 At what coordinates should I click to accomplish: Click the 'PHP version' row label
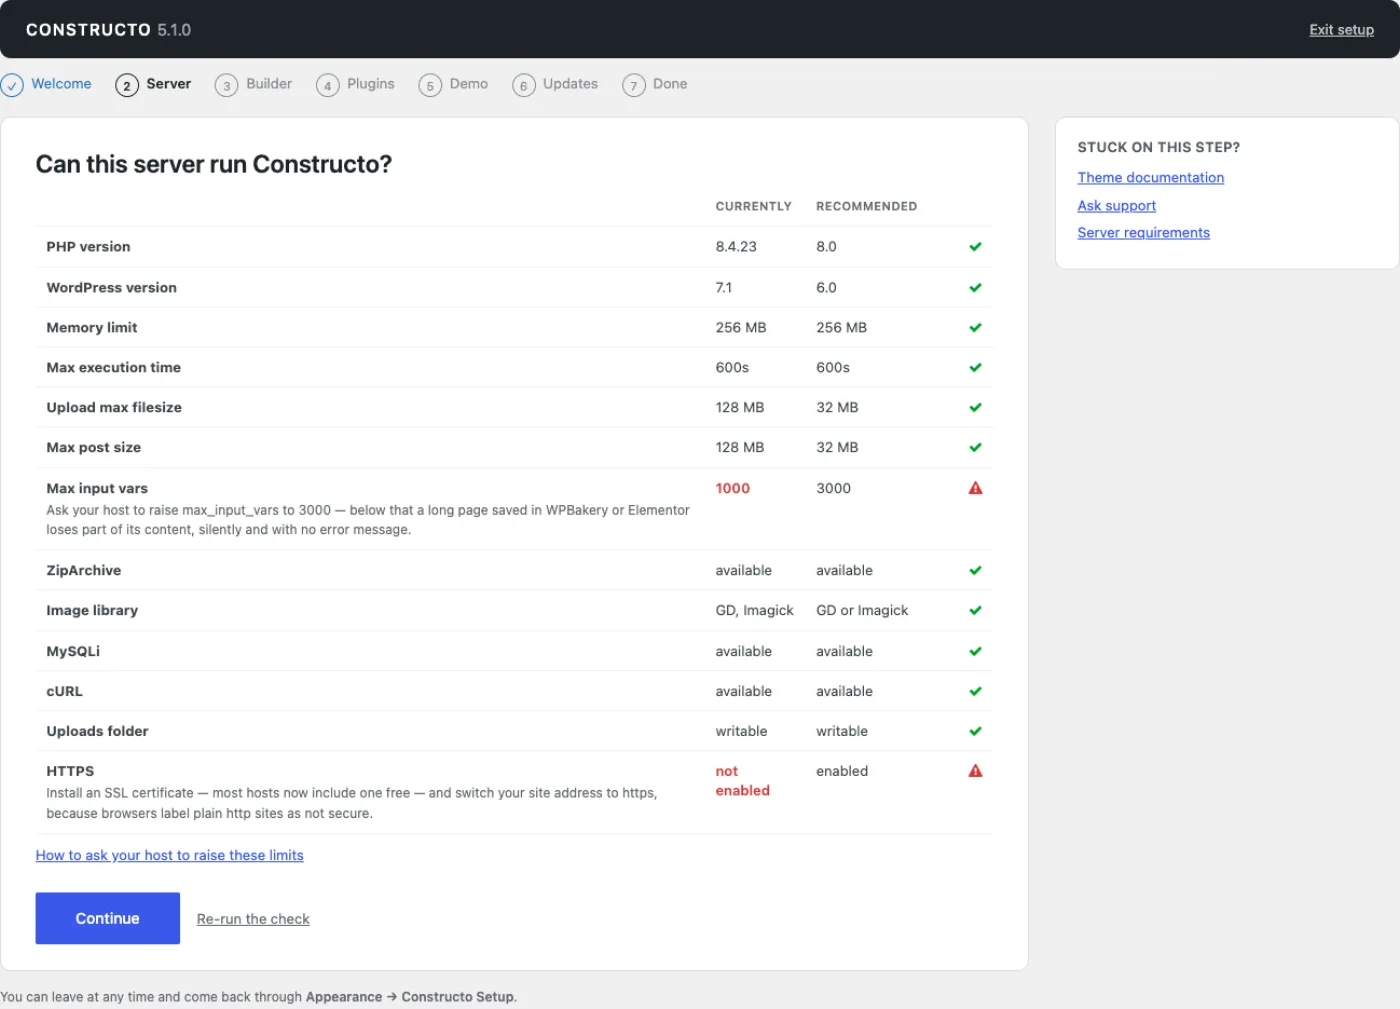[88, 247]
